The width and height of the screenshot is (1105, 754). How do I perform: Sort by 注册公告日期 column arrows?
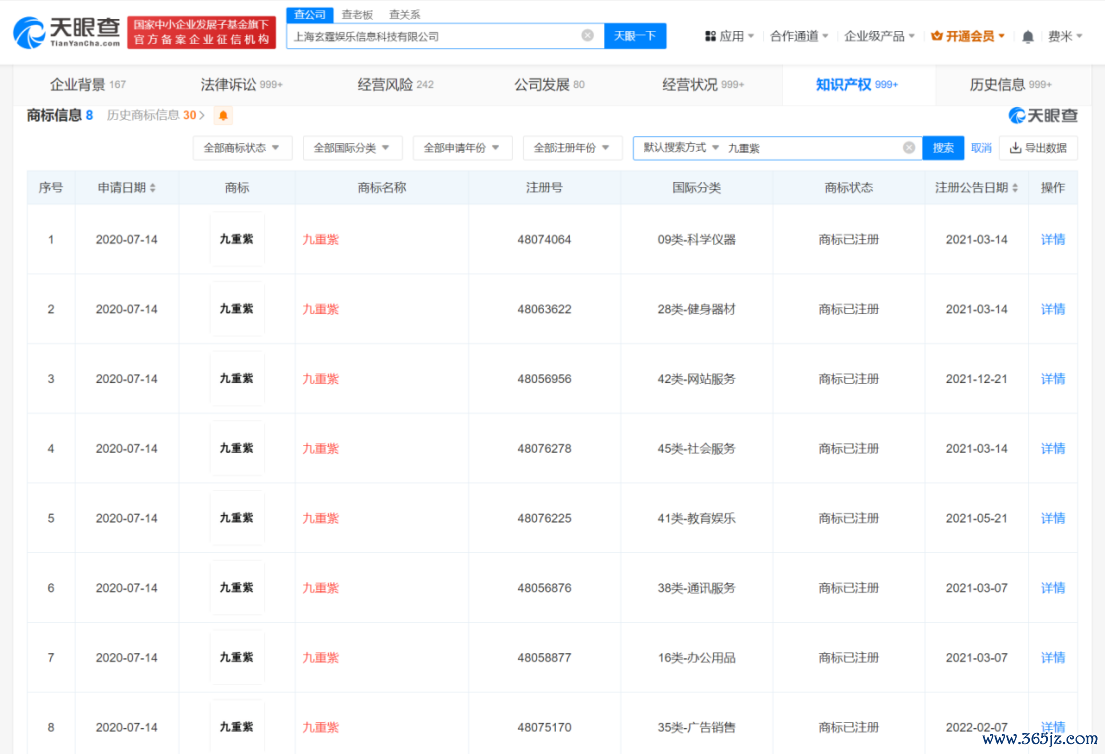tap(1015, 188)
